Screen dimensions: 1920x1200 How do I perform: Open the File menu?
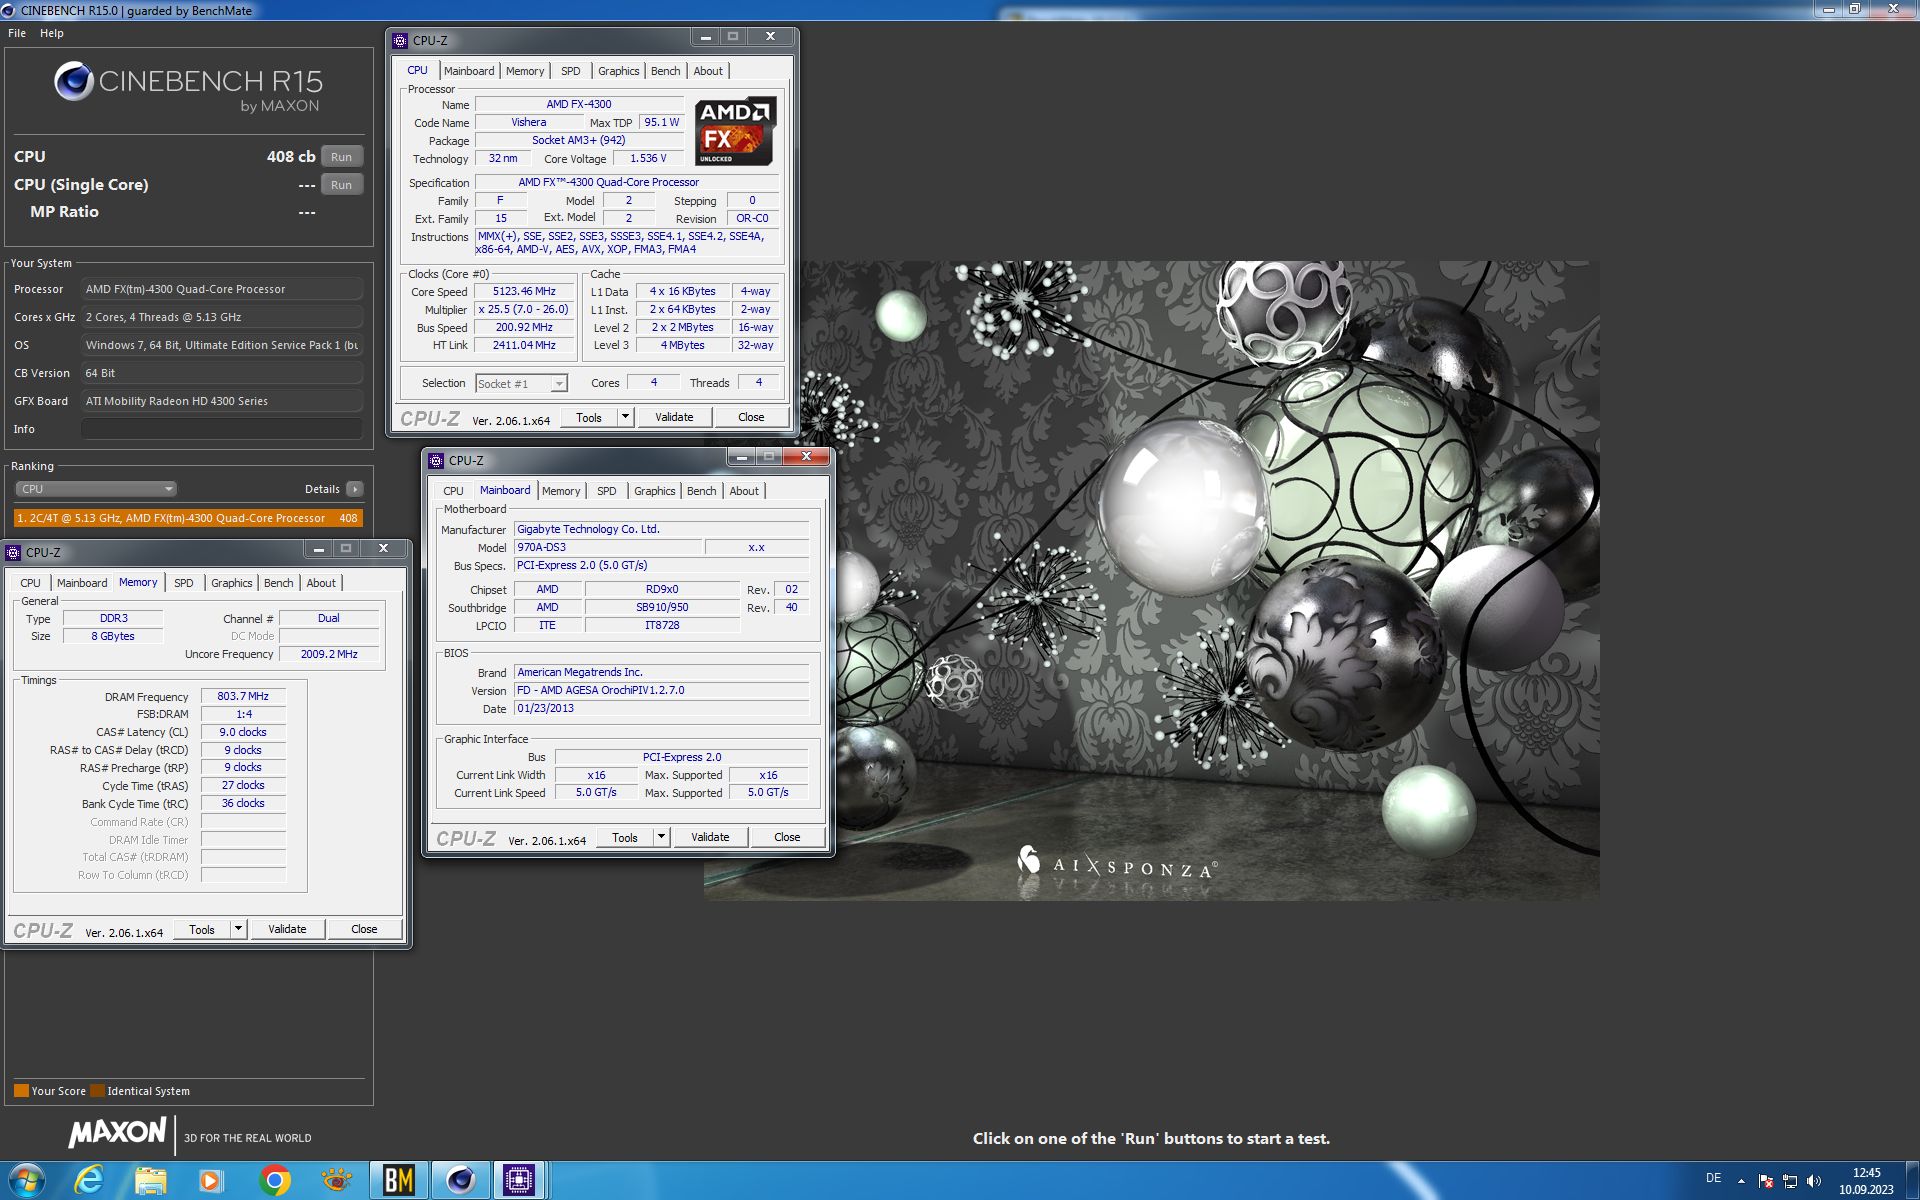[x=17, y=33]
